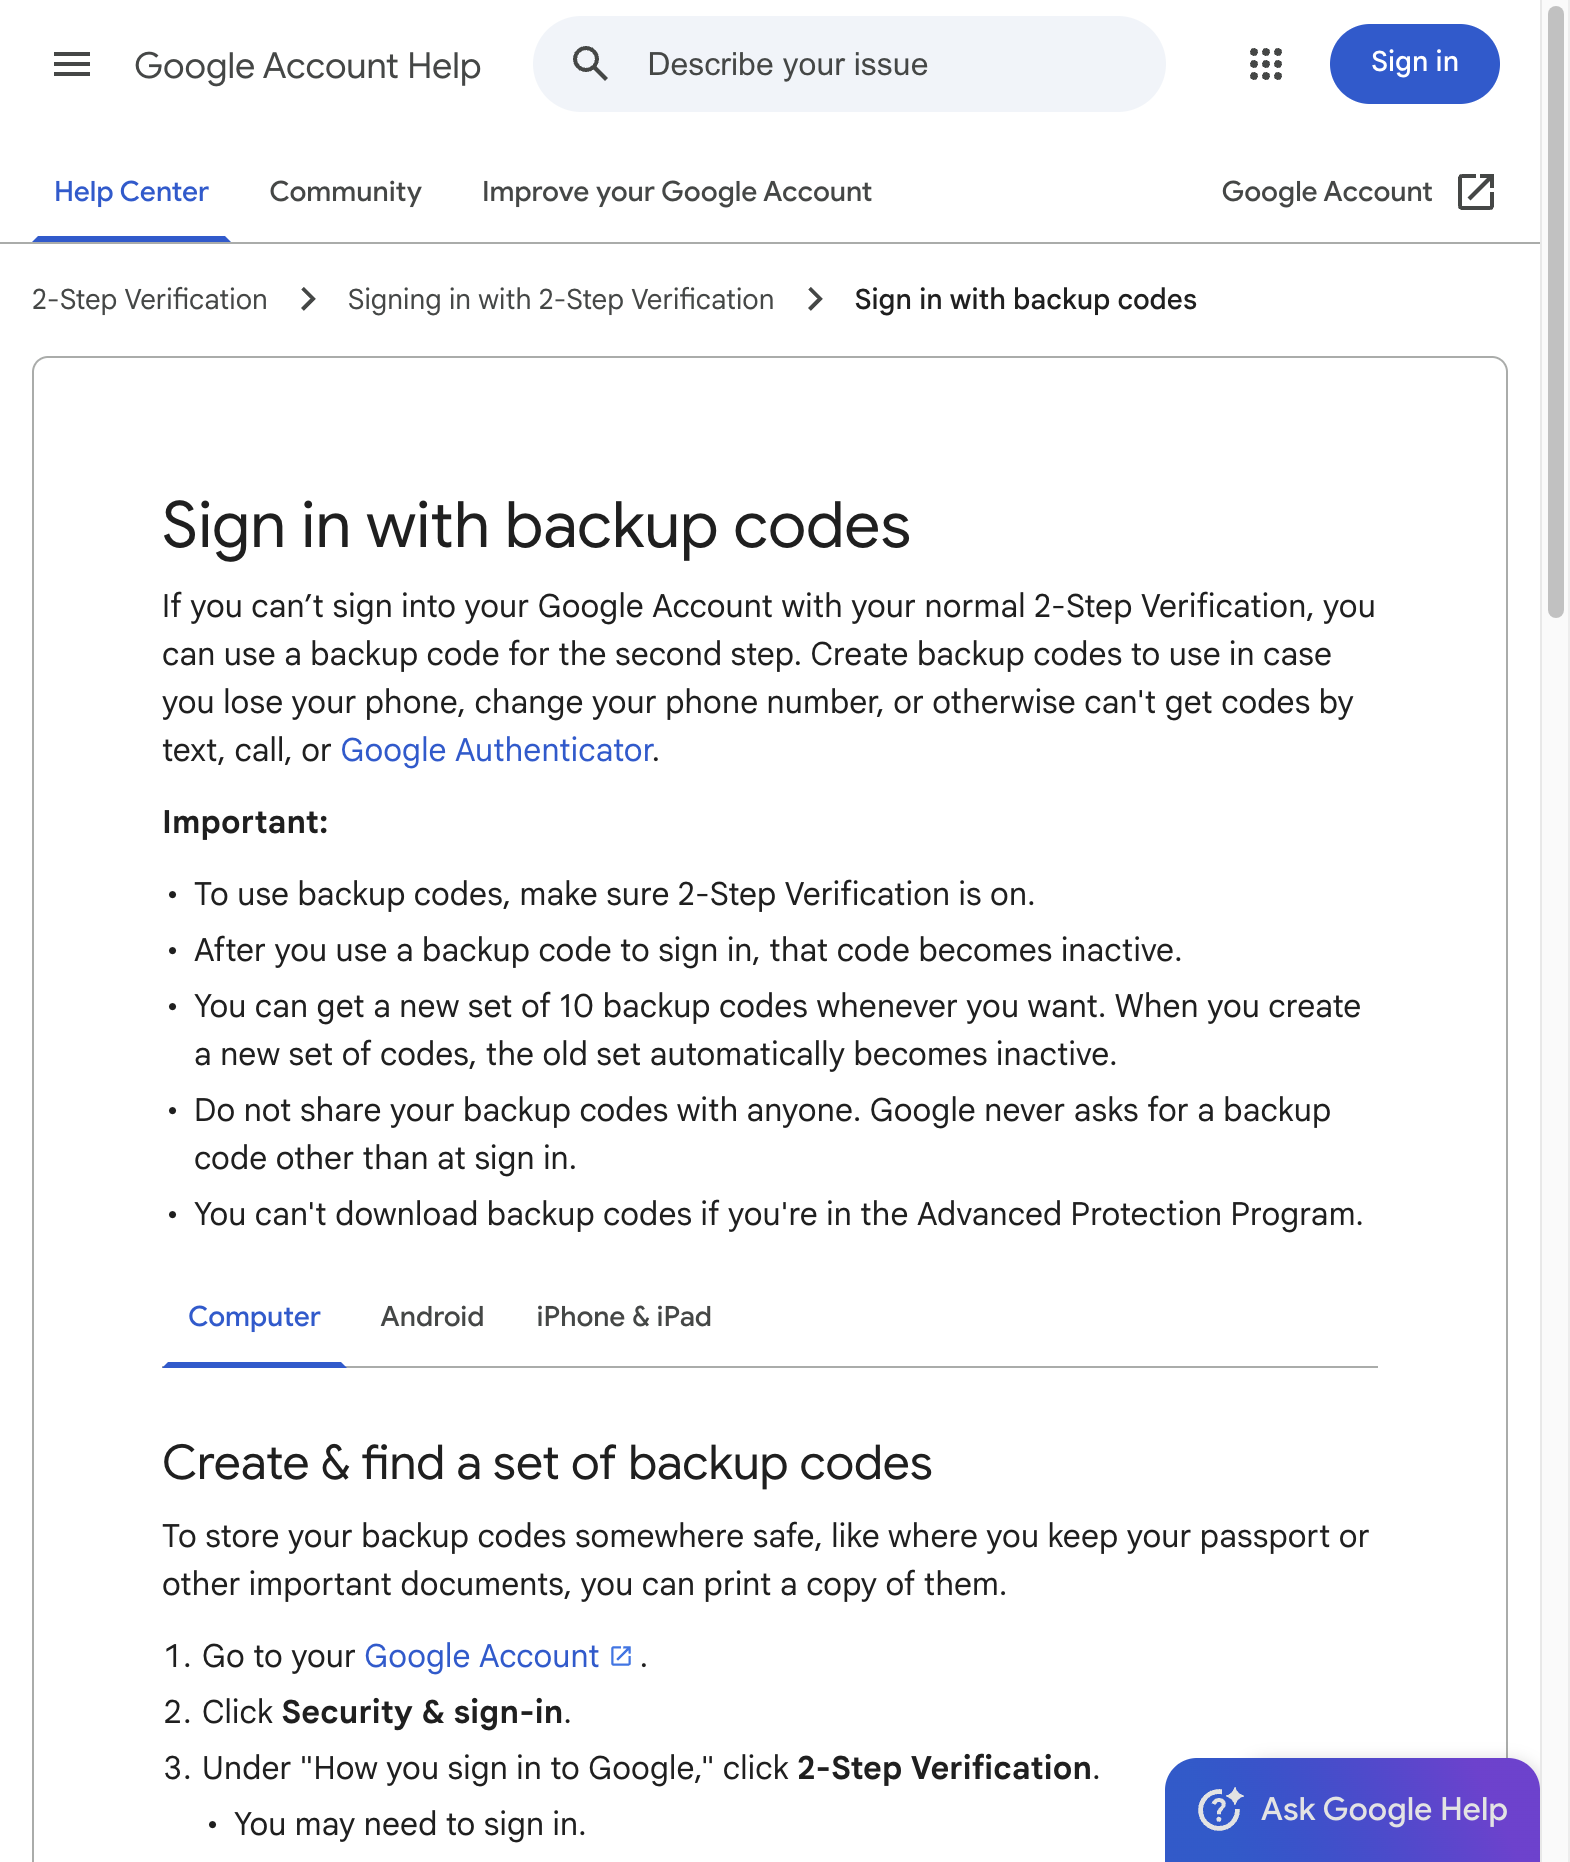Go to 2-Step Verification breadcrumb
The height and width of the screenshot is (1862, 1570).
point(149,300)
